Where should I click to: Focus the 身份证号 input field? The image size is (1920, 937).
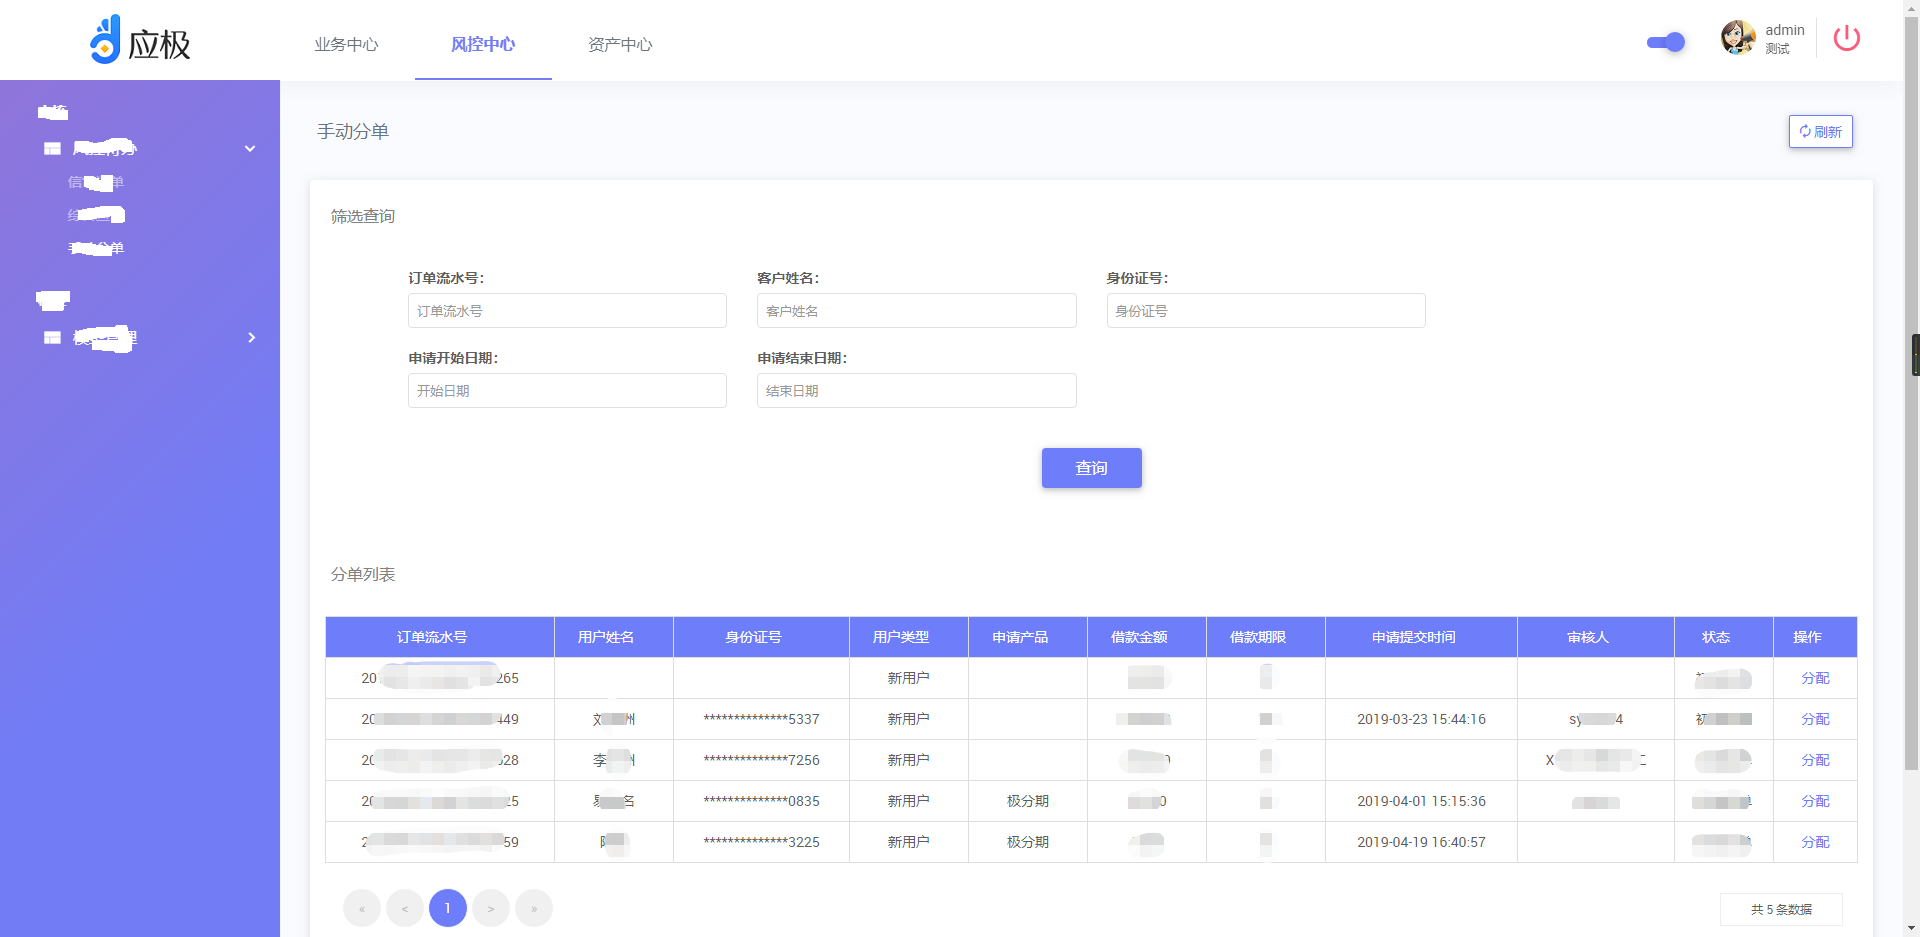click(x=1265, y=311)
